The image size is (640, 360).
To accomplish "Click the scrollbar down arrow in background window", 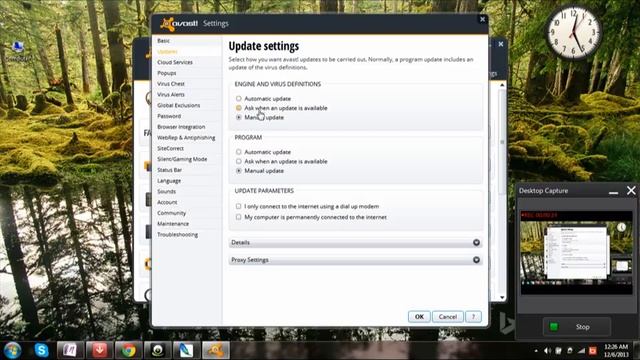I will (x=502, y=298).
